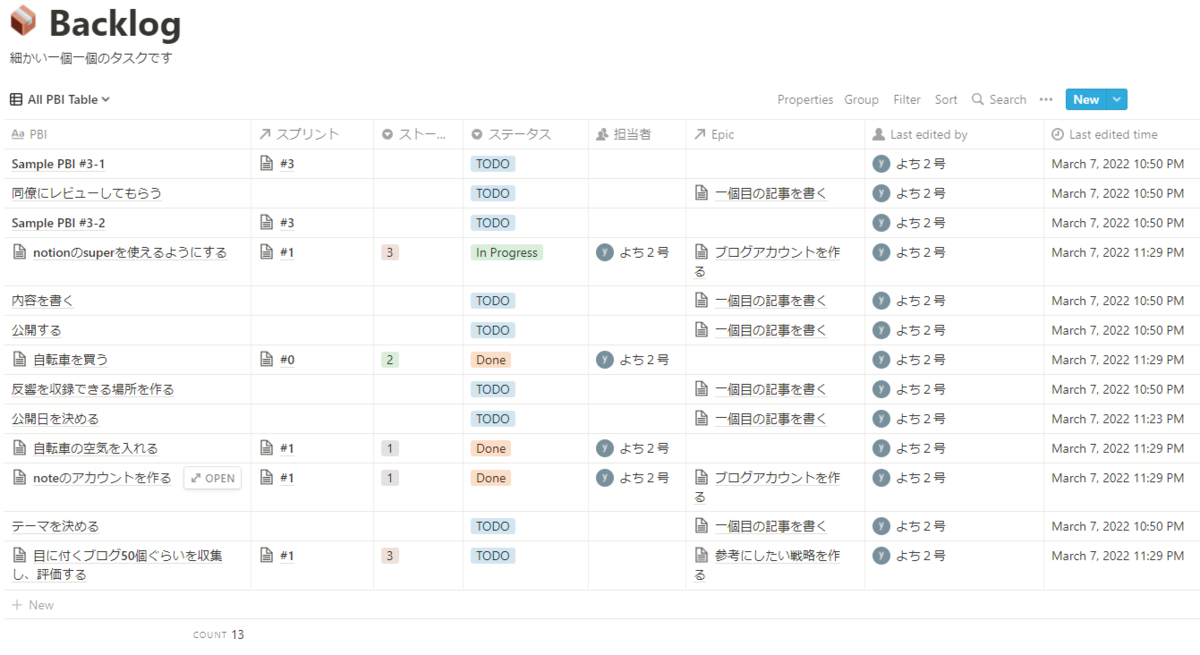Click TODO status in テーマを決める row
The width and height of the screenshot is (1200, 655).
click(493, 526)
